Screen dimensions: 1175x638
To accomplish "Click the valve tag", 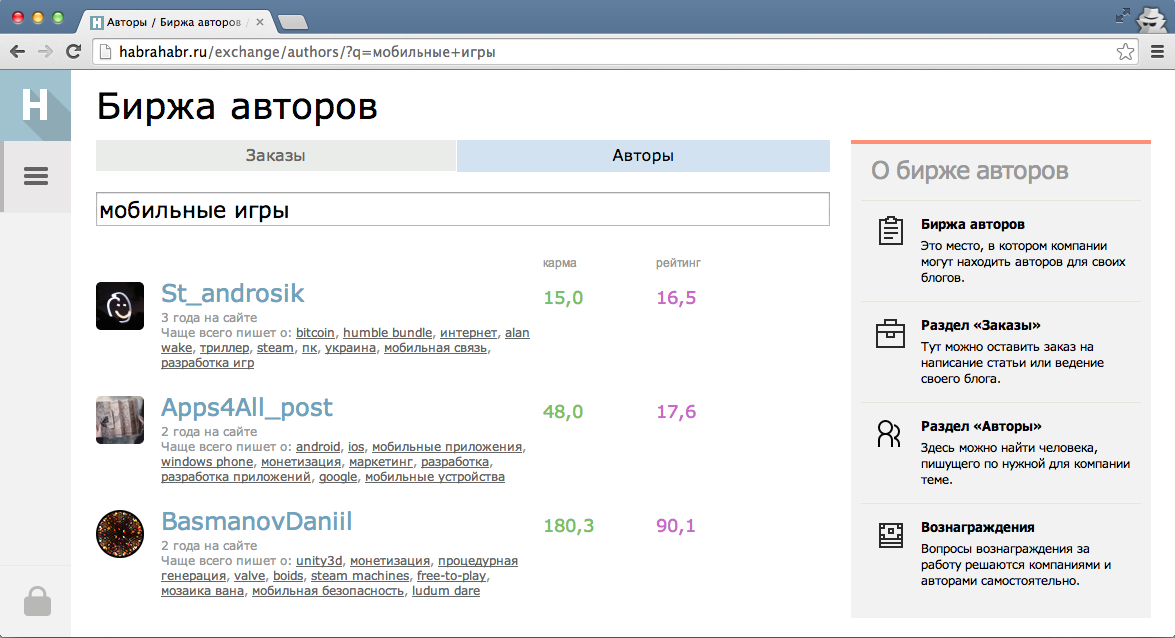I will (250, 576).
